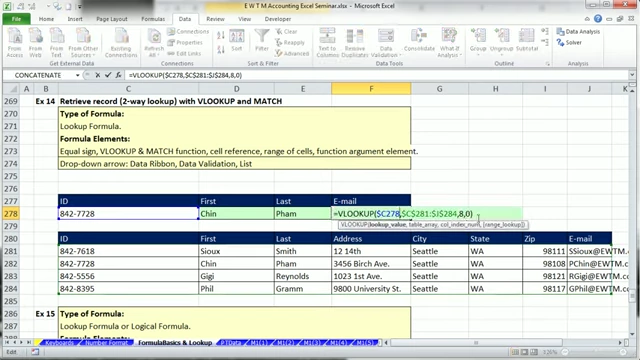Switch to the Developer tab
Image resolution: width=640 pixels, height=360 pixels.
coord(278,19)
